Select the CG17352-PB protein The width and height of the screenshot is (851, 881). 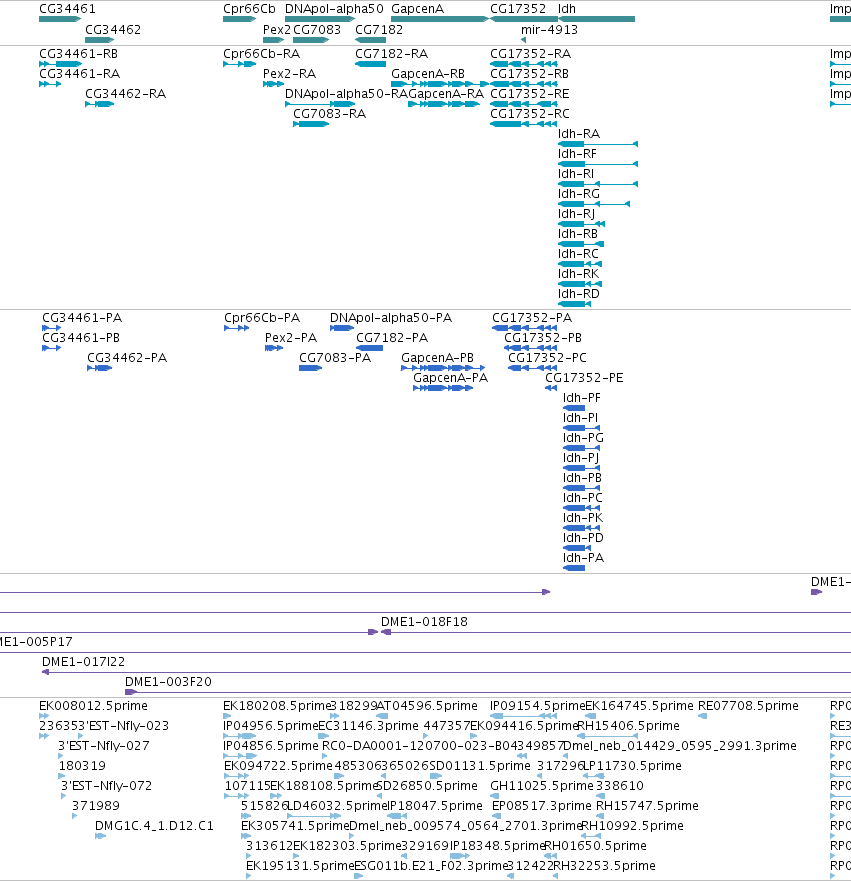click(531, 348)
